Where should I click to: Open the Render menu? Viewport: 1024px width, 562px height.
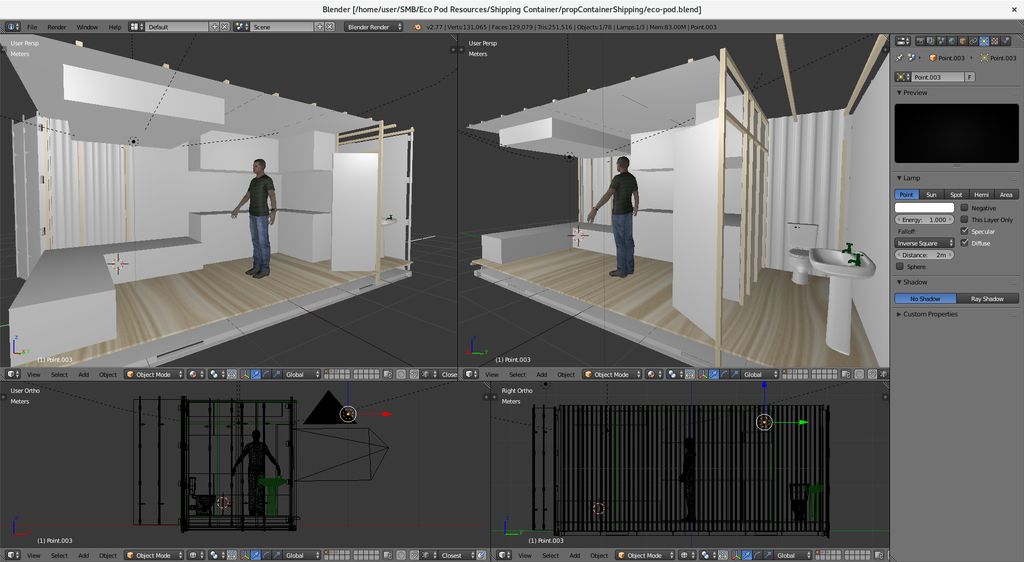(x=57, y=27)
